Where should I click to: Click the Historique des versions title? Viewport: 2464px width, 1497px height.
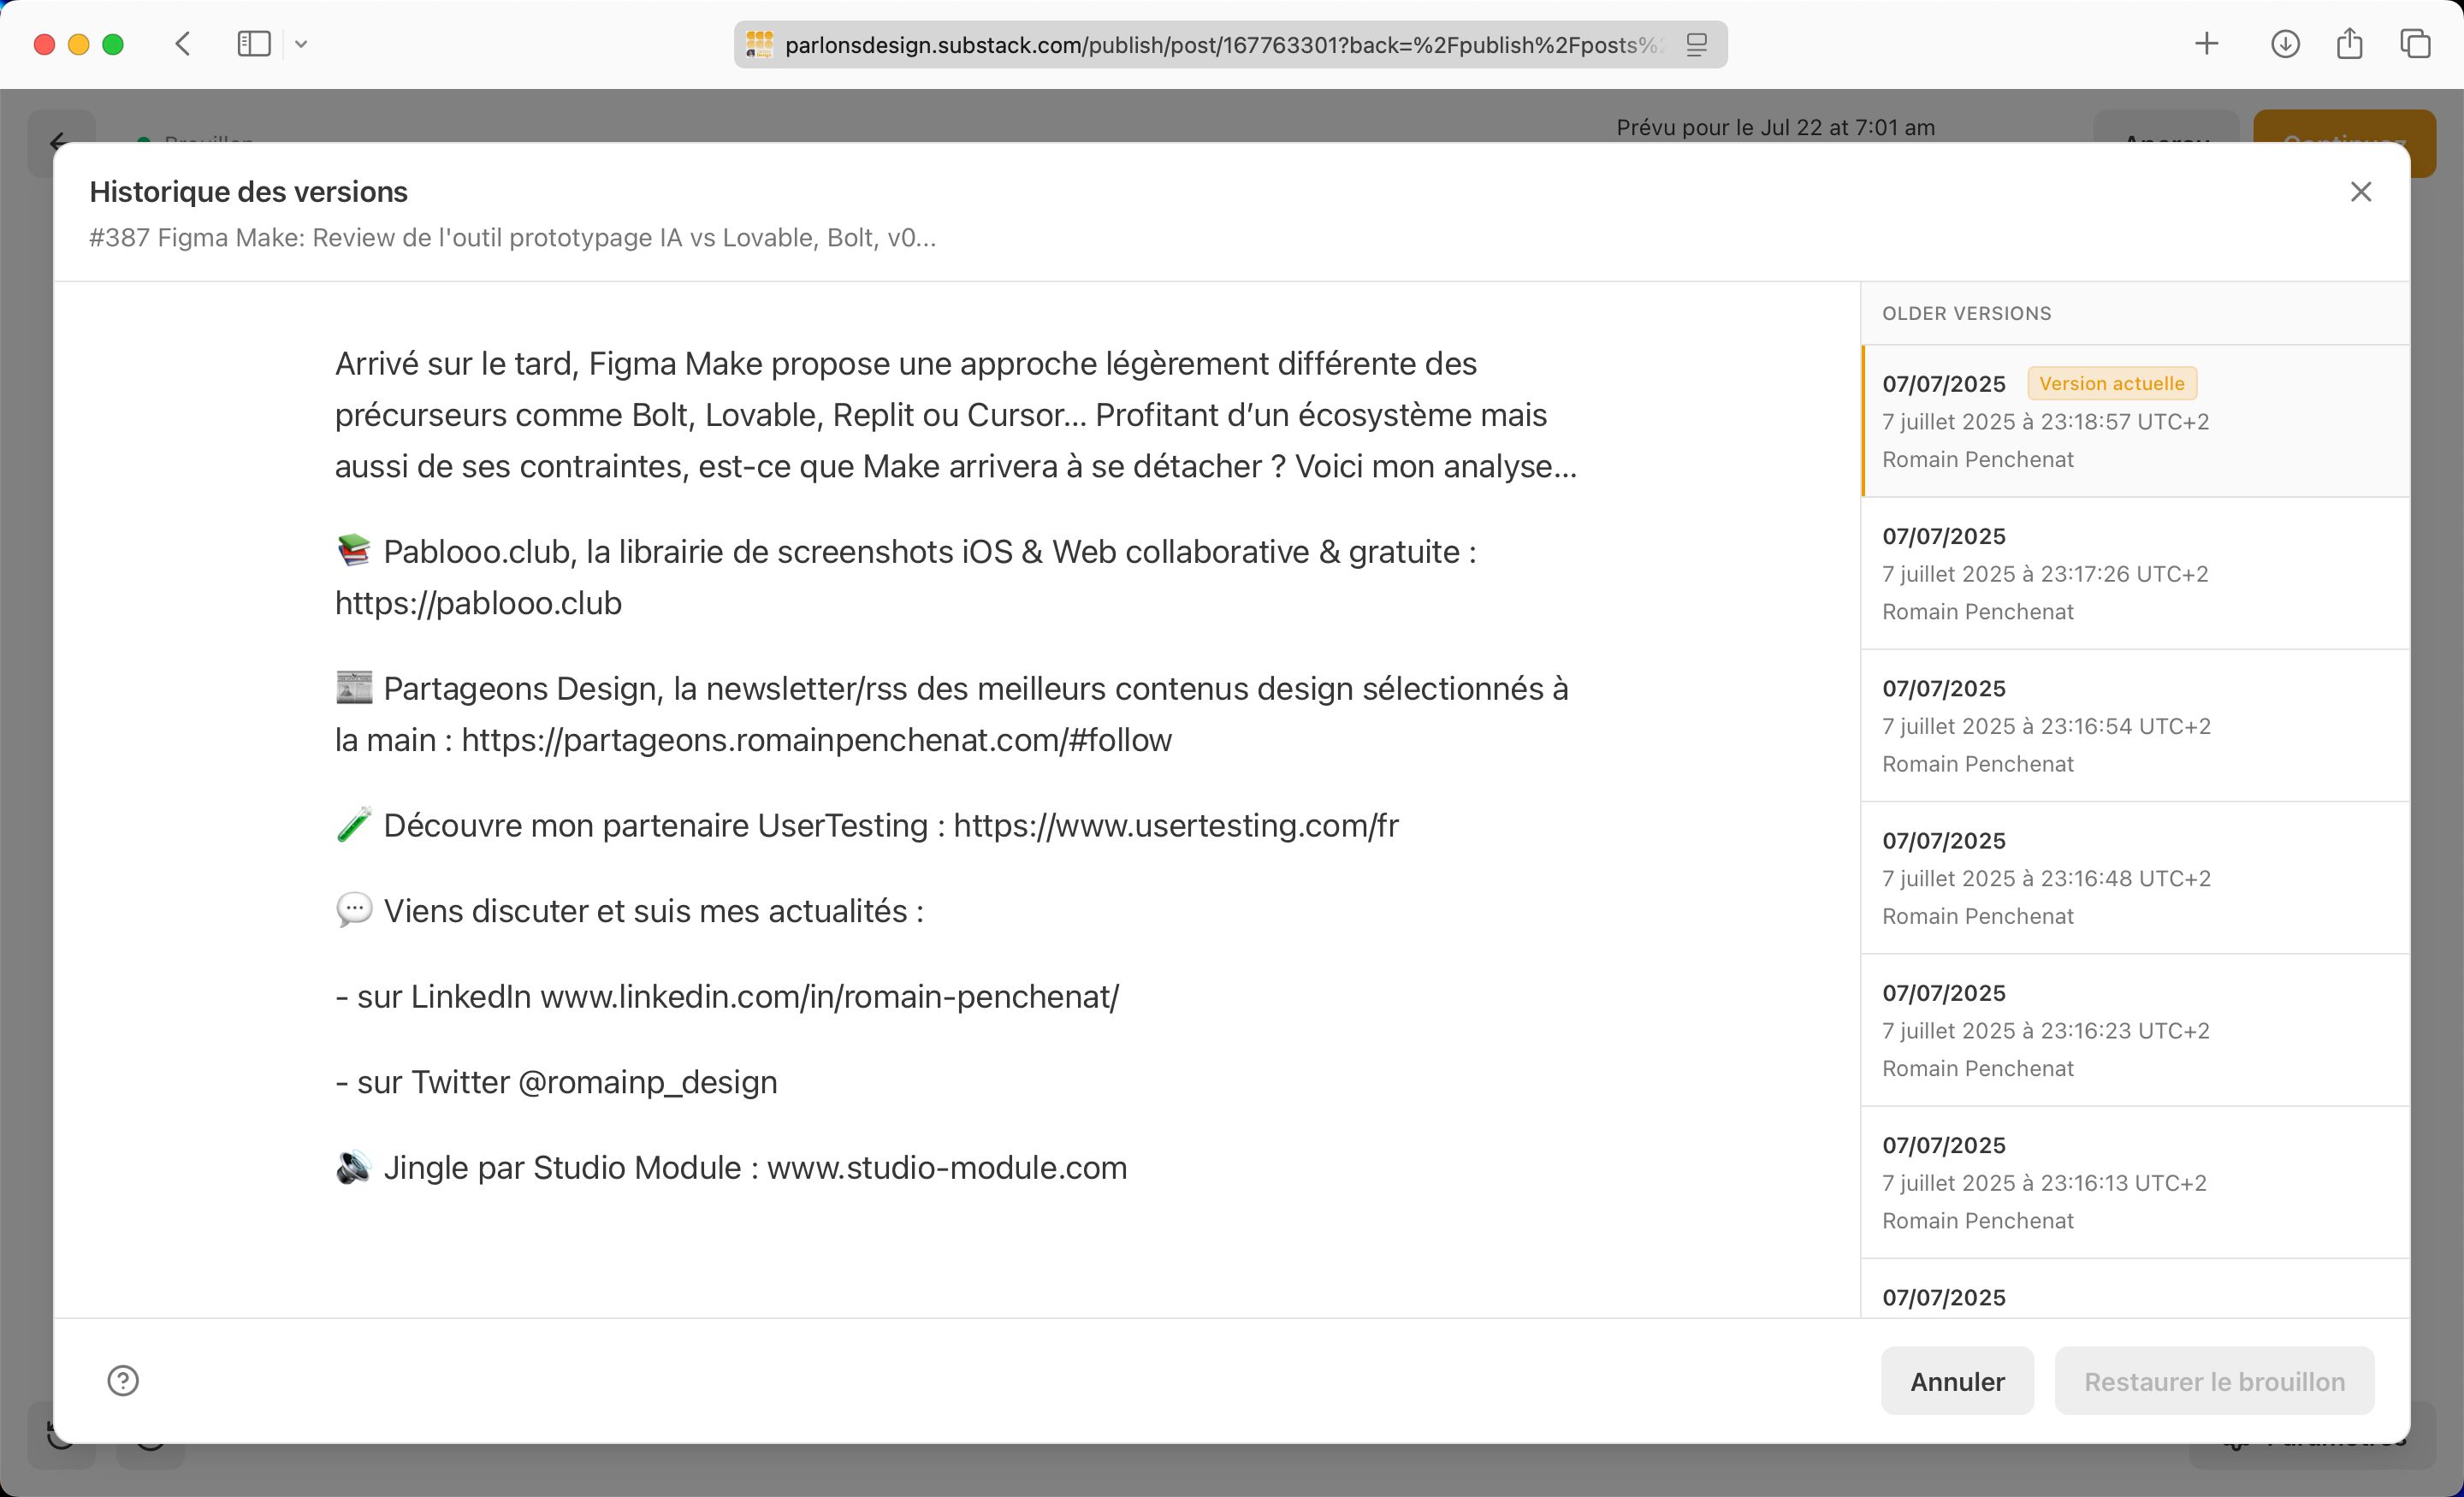[x=248, y=191]
